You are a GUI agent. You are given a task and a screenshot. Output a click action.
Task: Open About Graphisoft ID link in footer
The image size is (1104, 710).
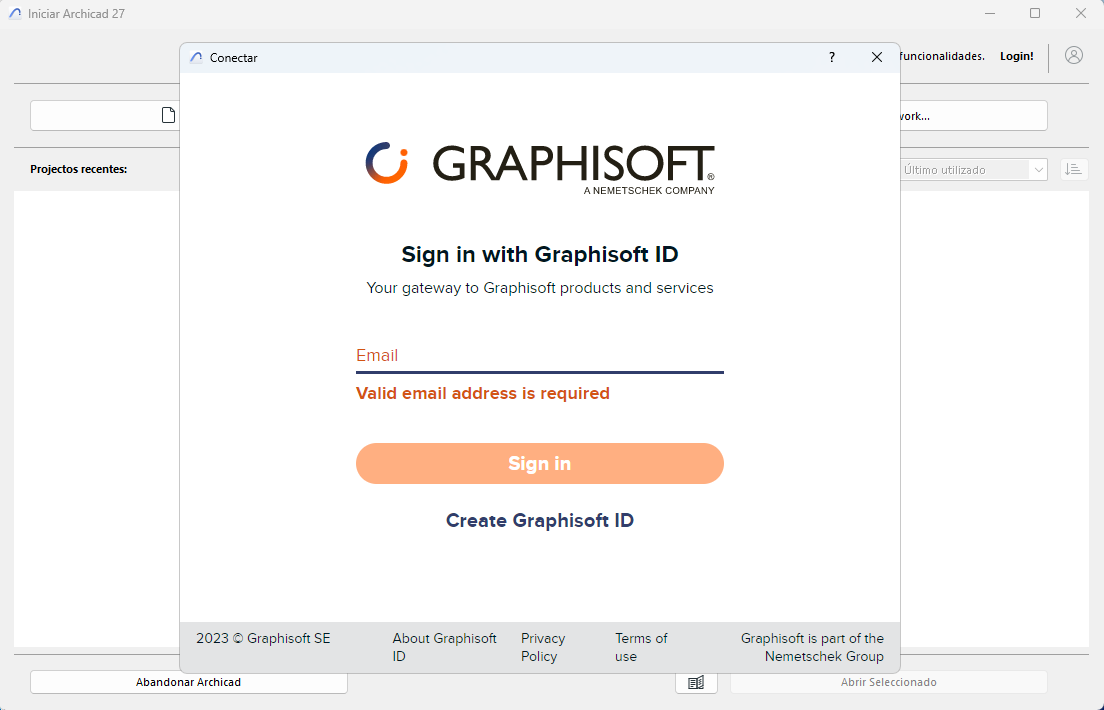[x=444, y=647]
